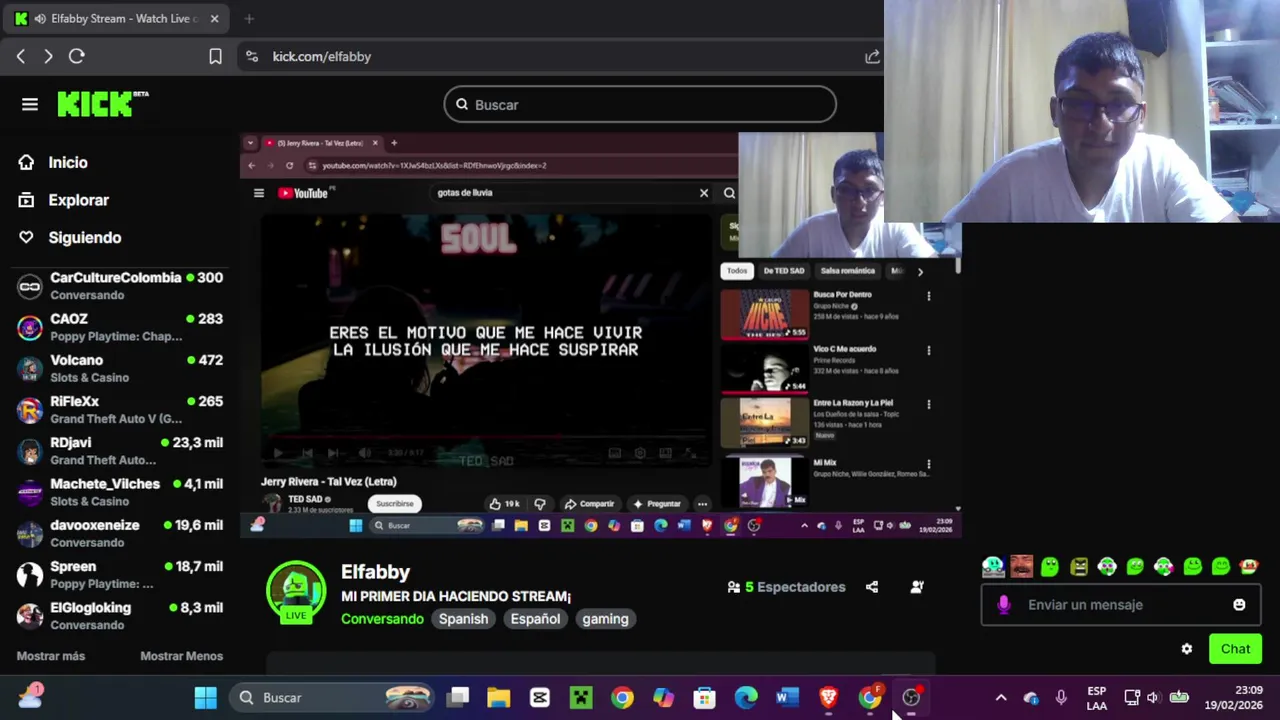
Task: Expand the system tray hidden icons
Action: pos(1000,697)
